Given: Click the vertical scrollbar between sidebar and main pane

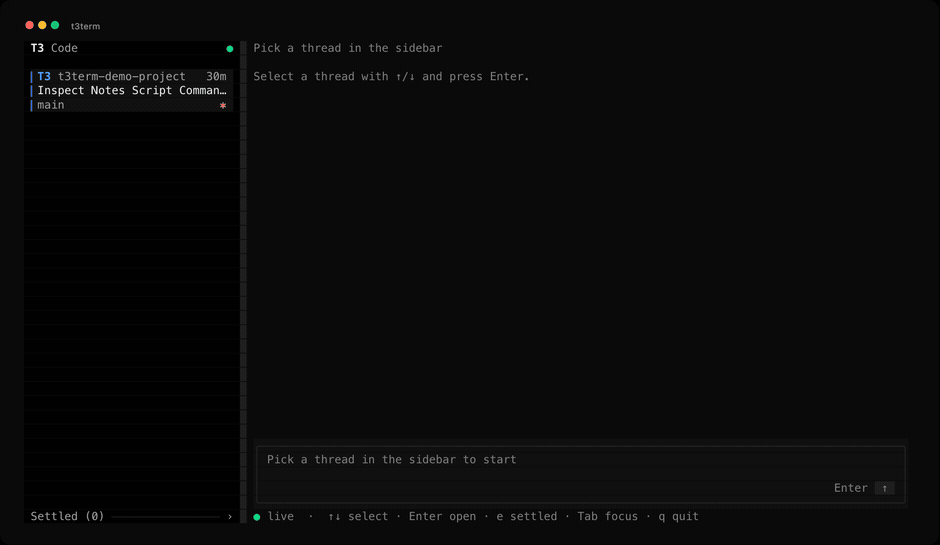Looking at the screenshot, I should click(243, 282).
